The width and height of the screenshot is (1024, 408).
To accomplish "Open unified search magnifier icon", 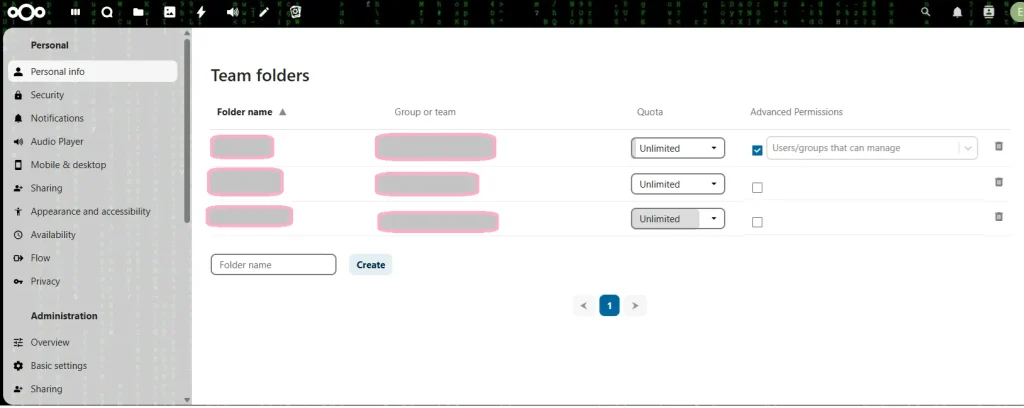I will (925, 12).
